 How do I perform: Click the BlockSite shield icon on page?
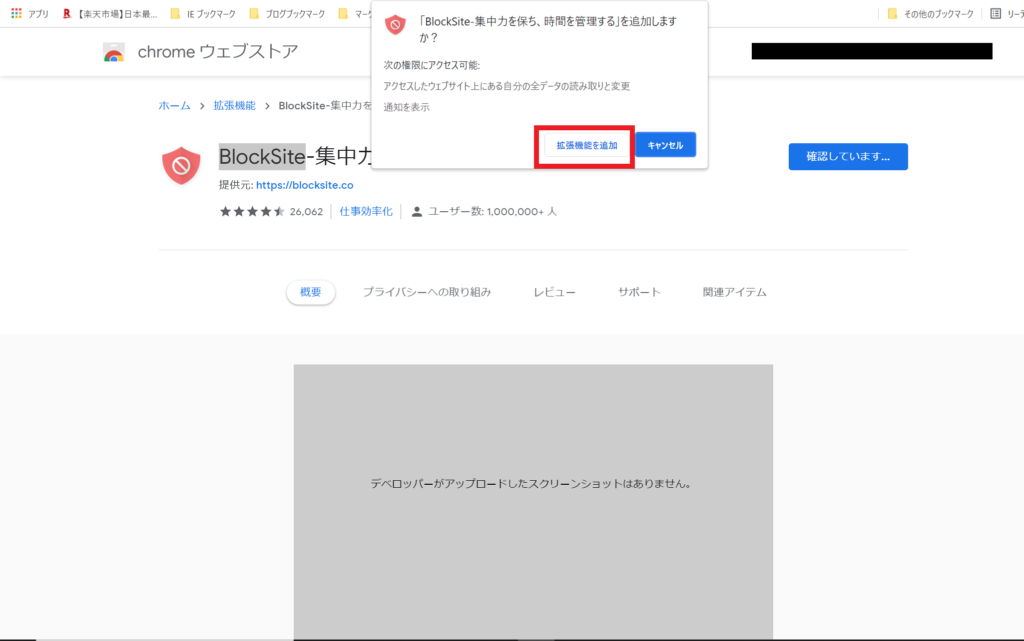[181, 165]
